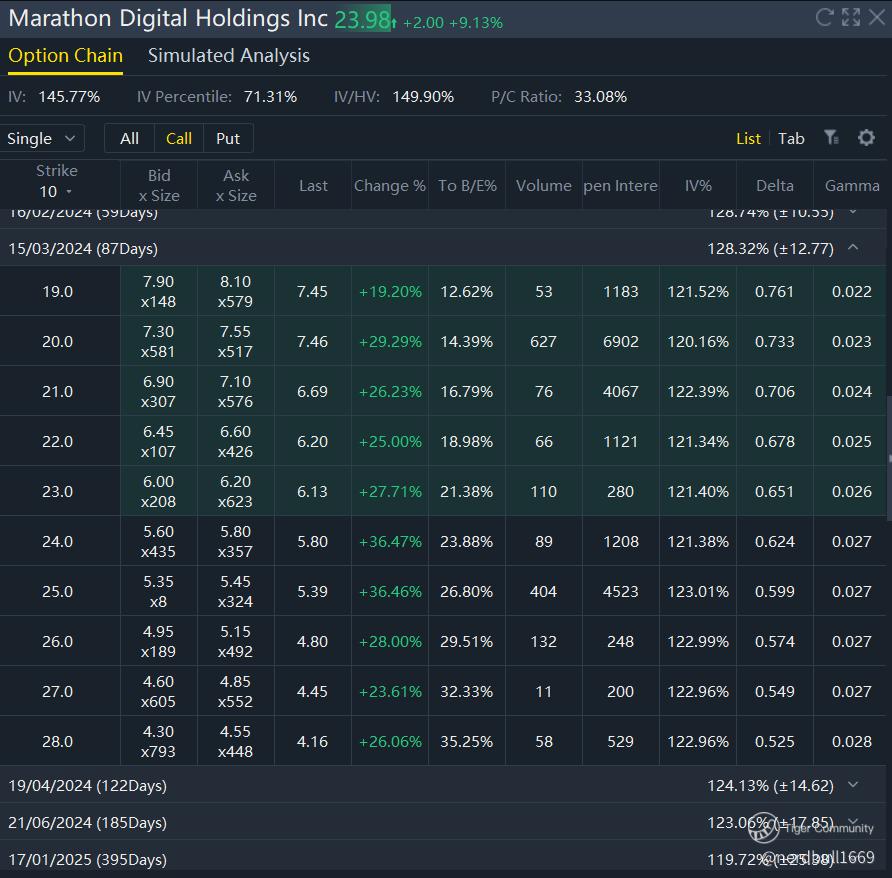Viewport: 892px width, 878px height.
Task: Select the List view layout
Action: pyautogui.click(x=748, y=139)
